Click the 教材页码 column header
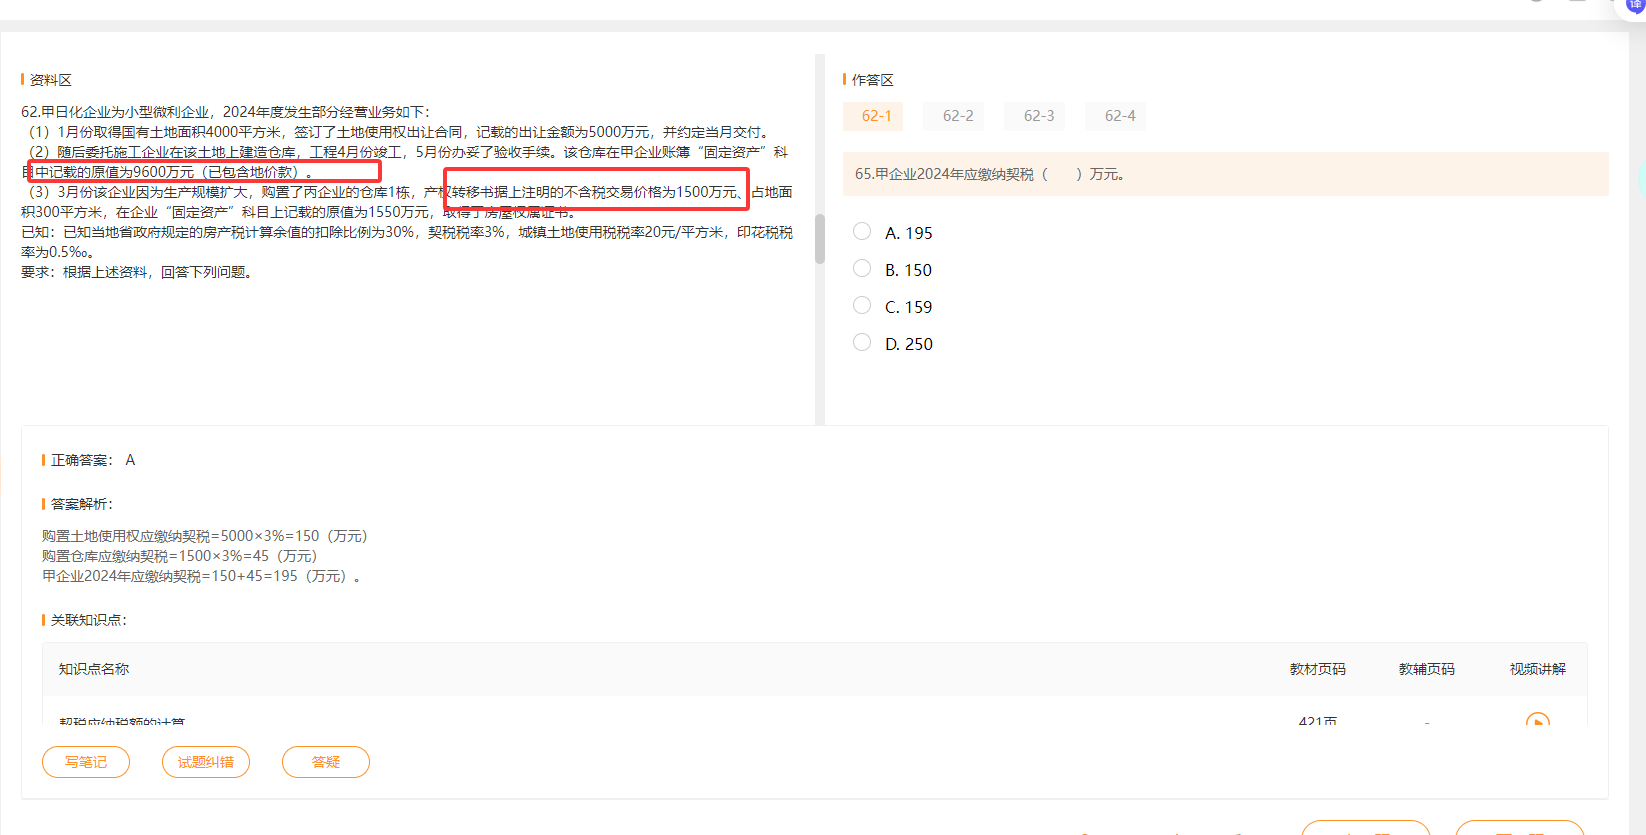1646x835 pixels. click(1317, 669)
